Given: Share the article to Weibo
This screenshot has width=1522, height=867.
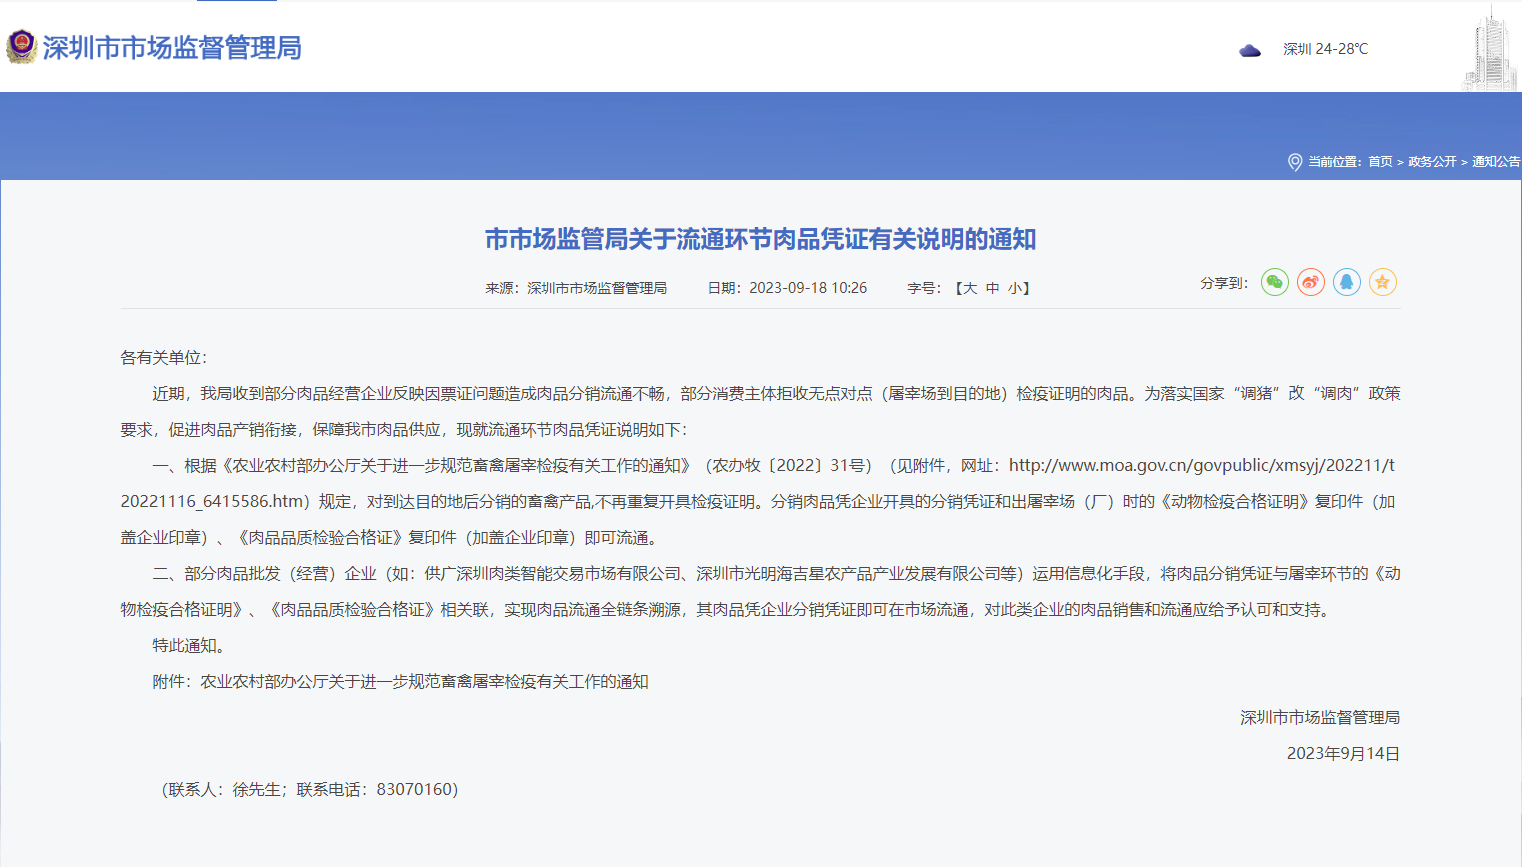Looking at the screenshot, I should pos(1311,282).
